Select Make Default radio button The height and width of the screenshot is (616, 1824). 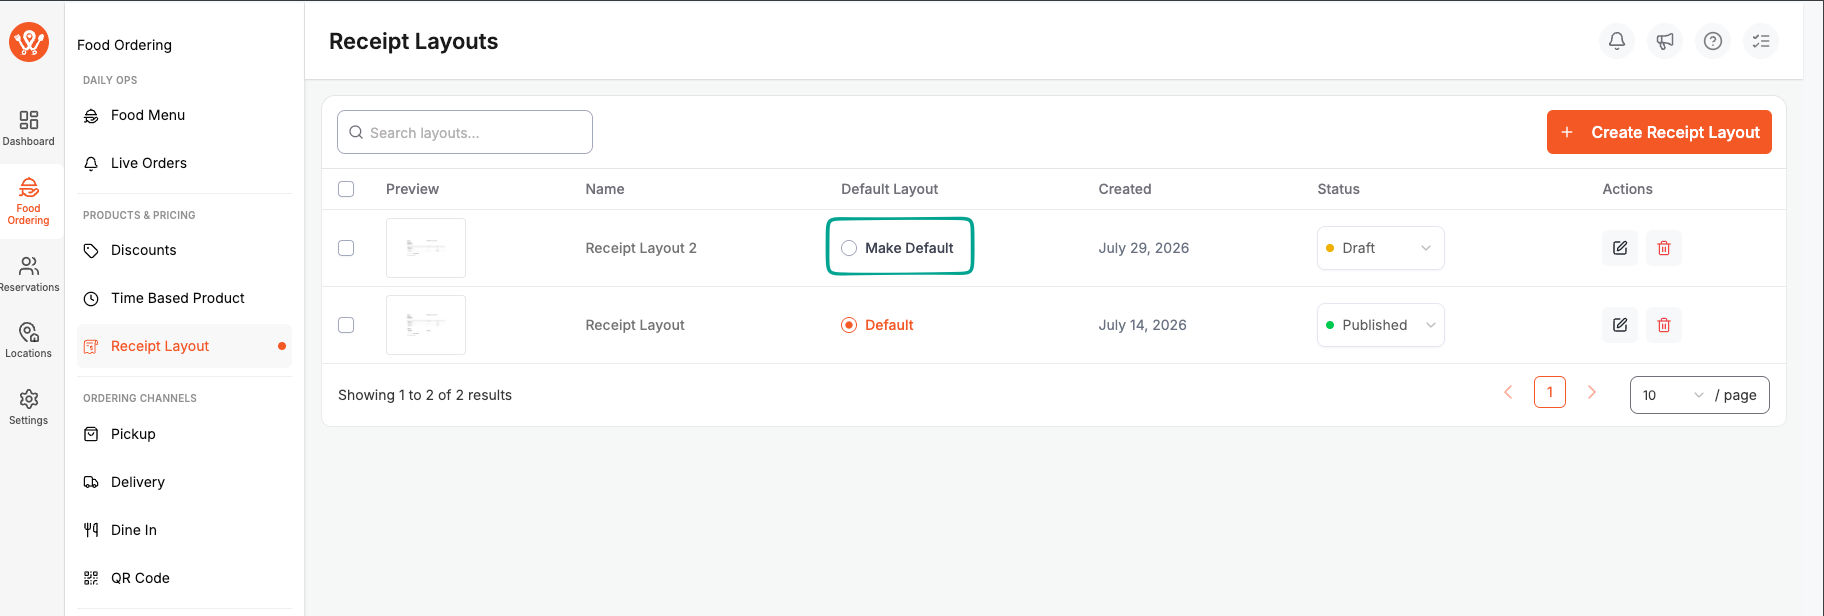point(849,248)
